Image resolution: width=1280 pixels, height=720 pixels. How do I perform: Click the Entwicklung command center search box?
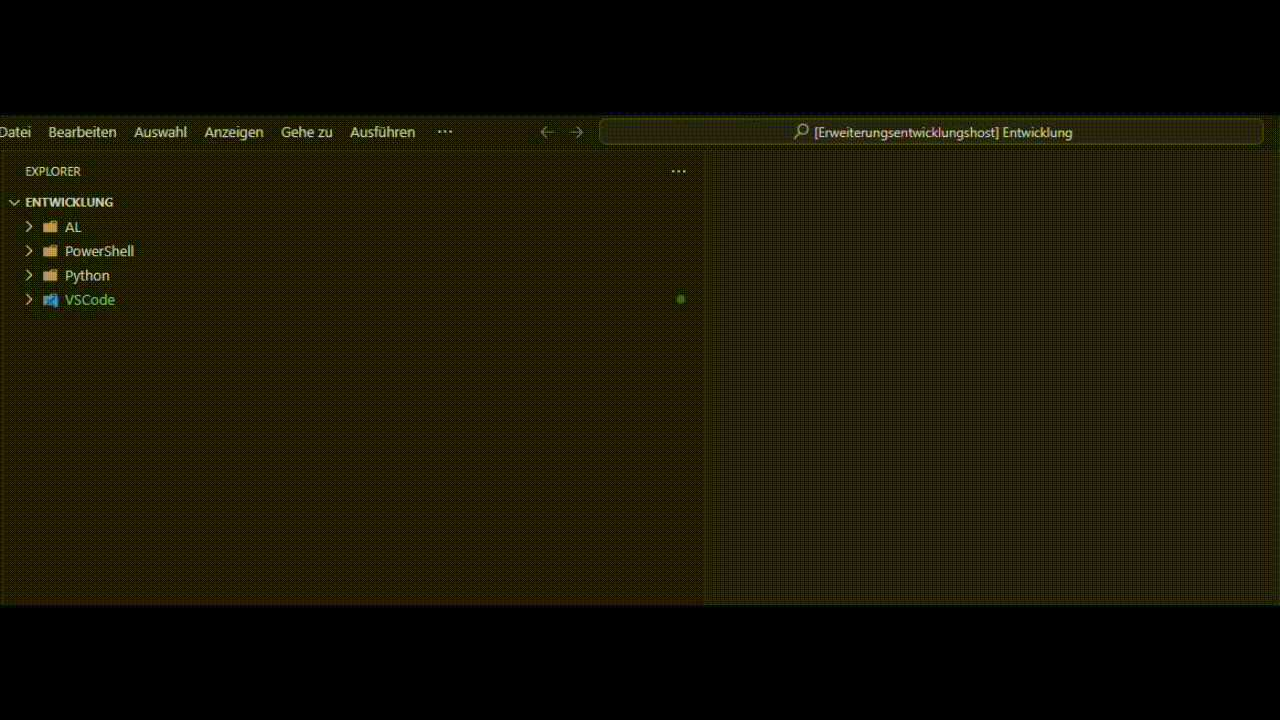pyautogui.click(x=931, y=132)
